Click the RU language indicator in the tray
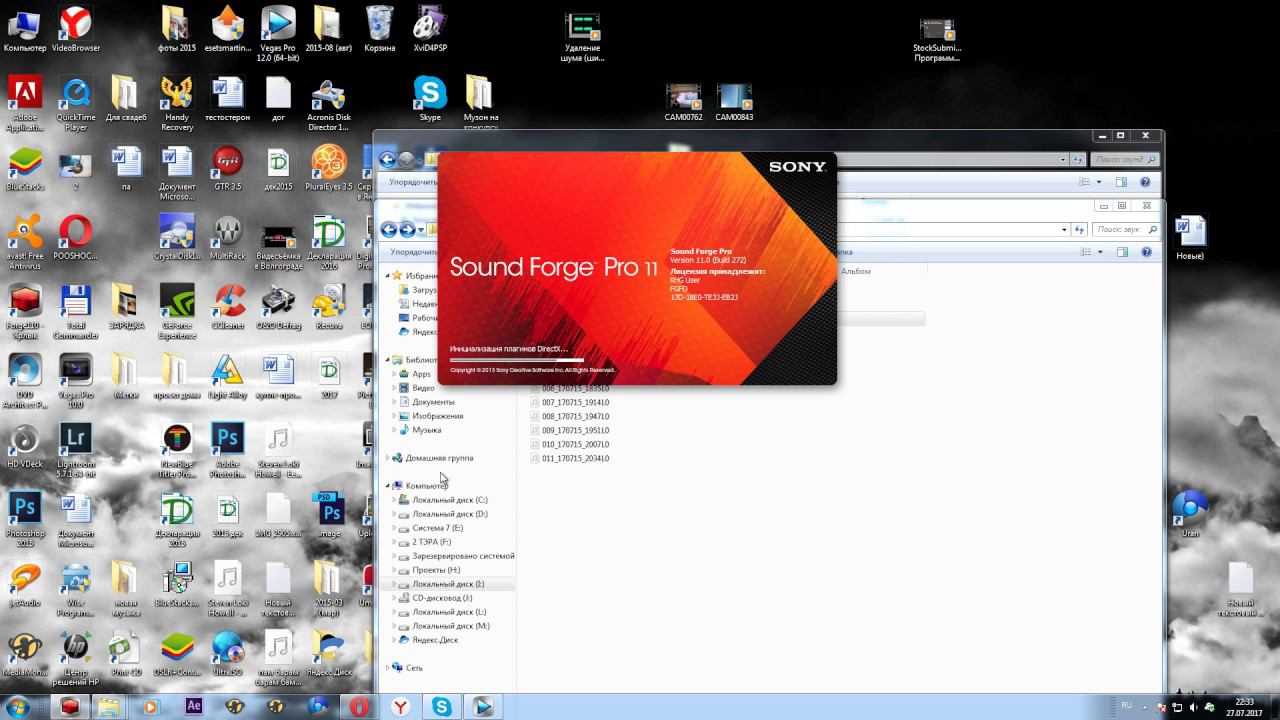 click(1127, 706)
